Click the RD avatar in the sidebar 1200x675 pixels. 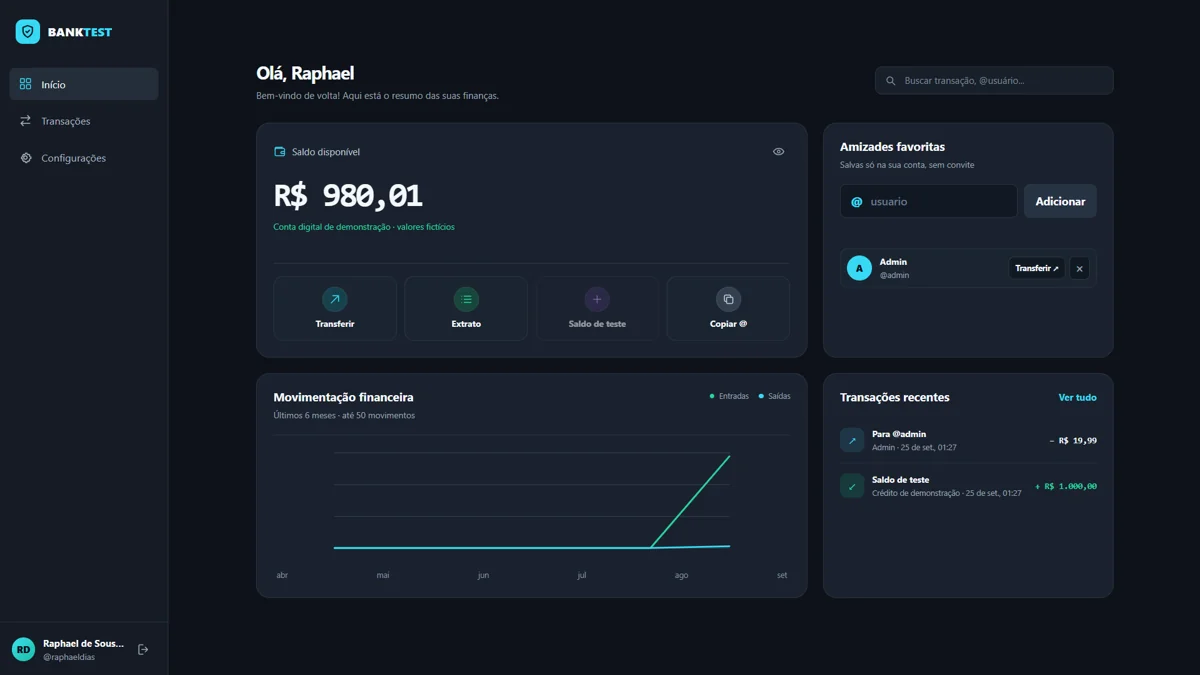pos(23,650)
